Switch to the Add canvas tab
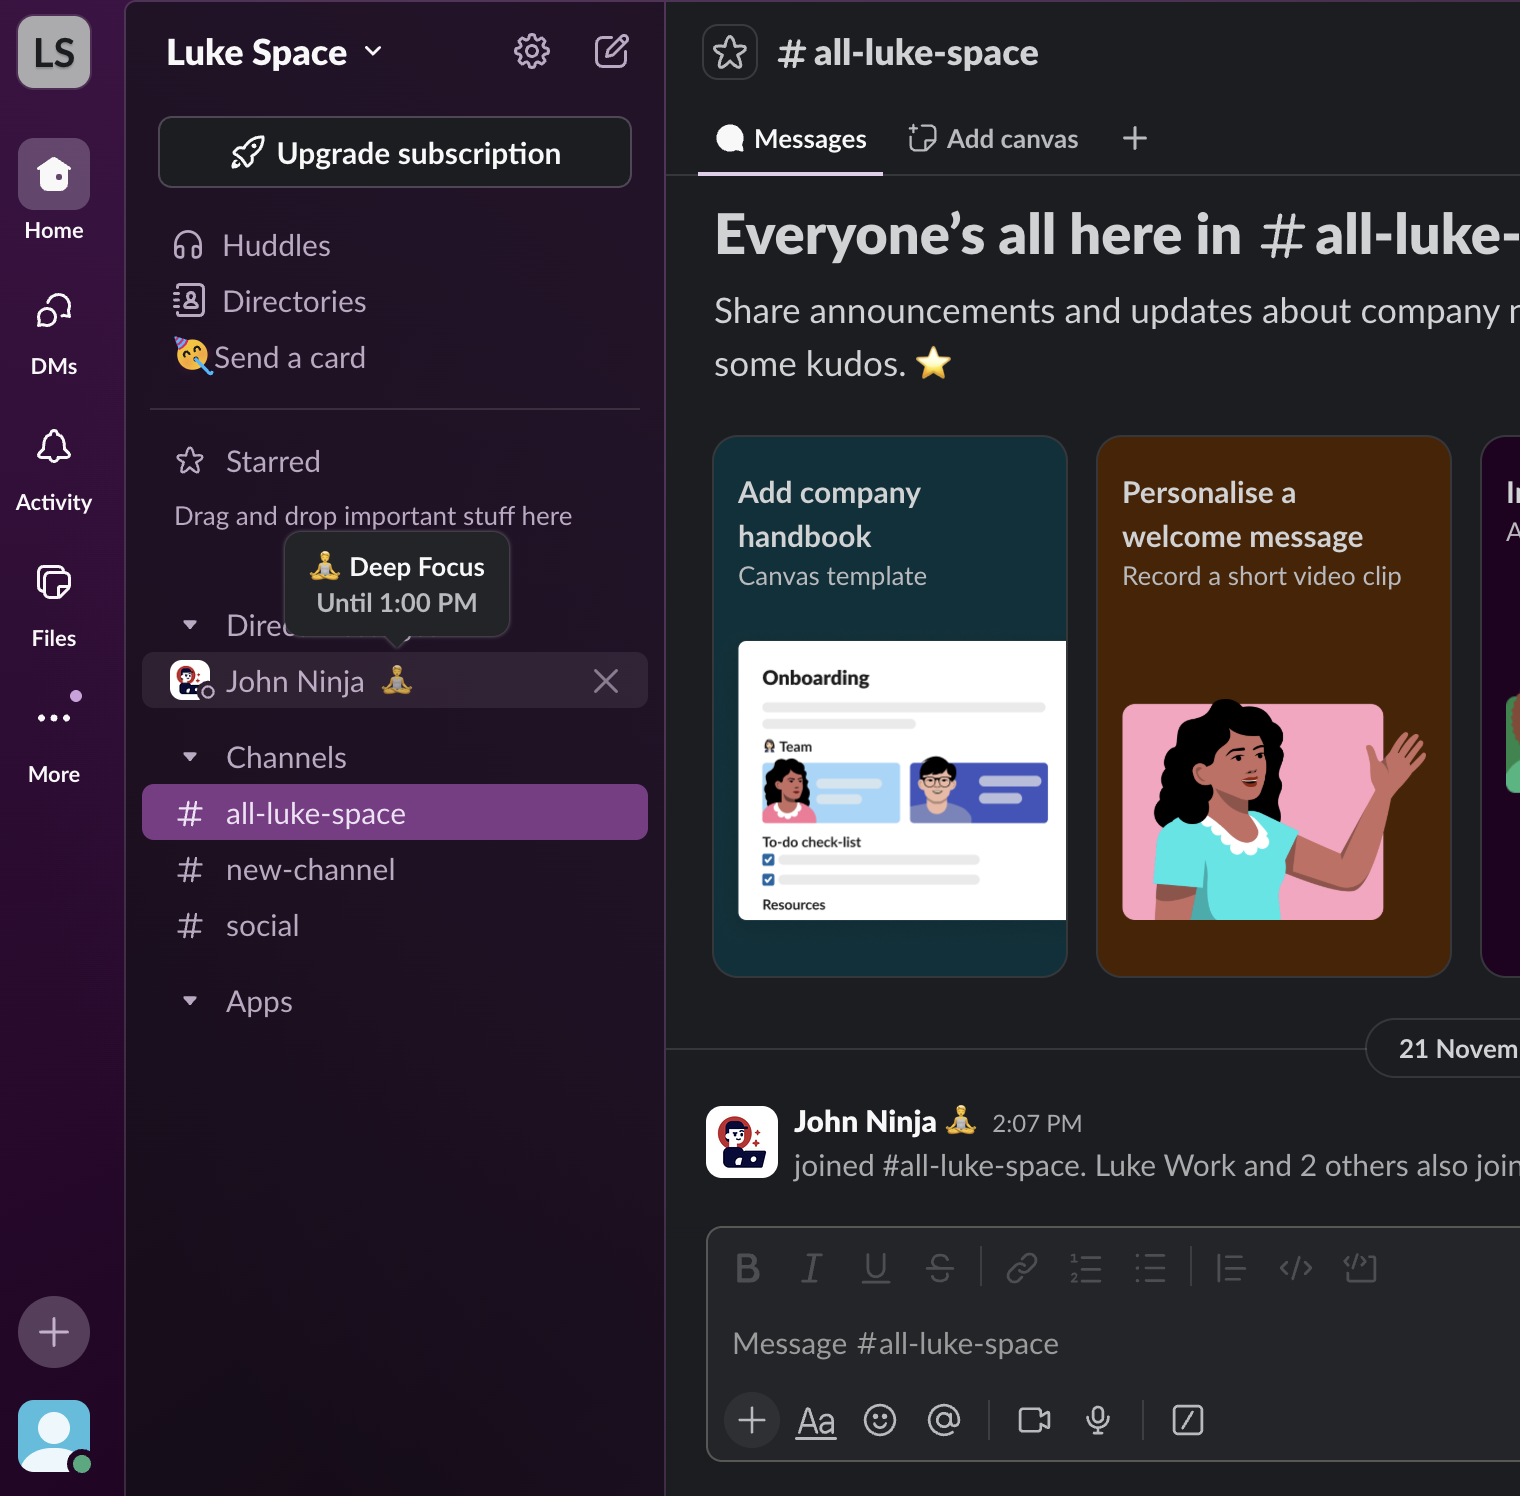1520x1496 pixels. [993, 138]
